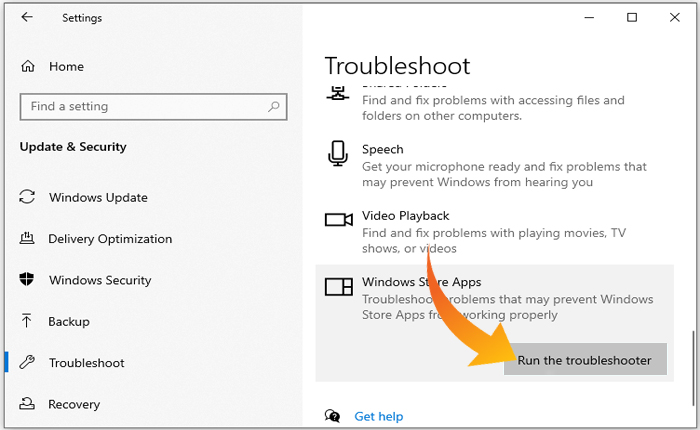Maximize the Settings window

[x=632, y=18]
